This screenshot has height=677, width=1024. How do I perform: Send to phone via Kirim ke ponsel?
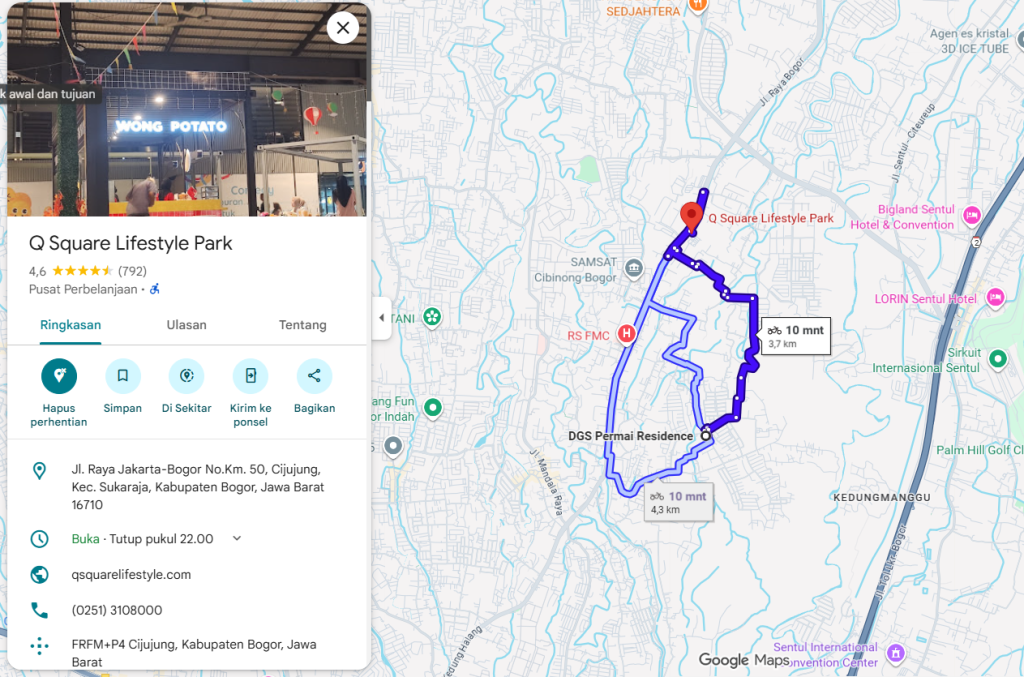[x=251, y=376]
